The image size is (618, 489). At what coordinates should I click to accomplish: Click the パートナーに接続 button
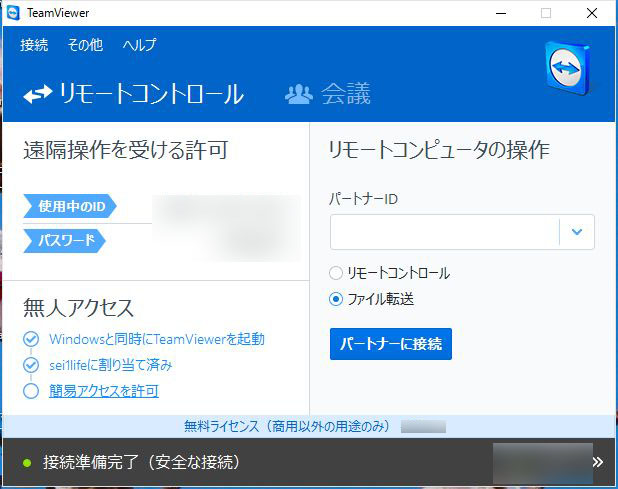point(391,344)
